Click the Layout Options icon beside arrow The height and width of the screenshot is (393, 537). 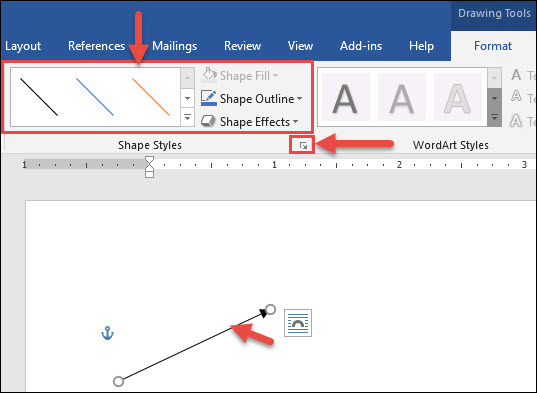298,323
